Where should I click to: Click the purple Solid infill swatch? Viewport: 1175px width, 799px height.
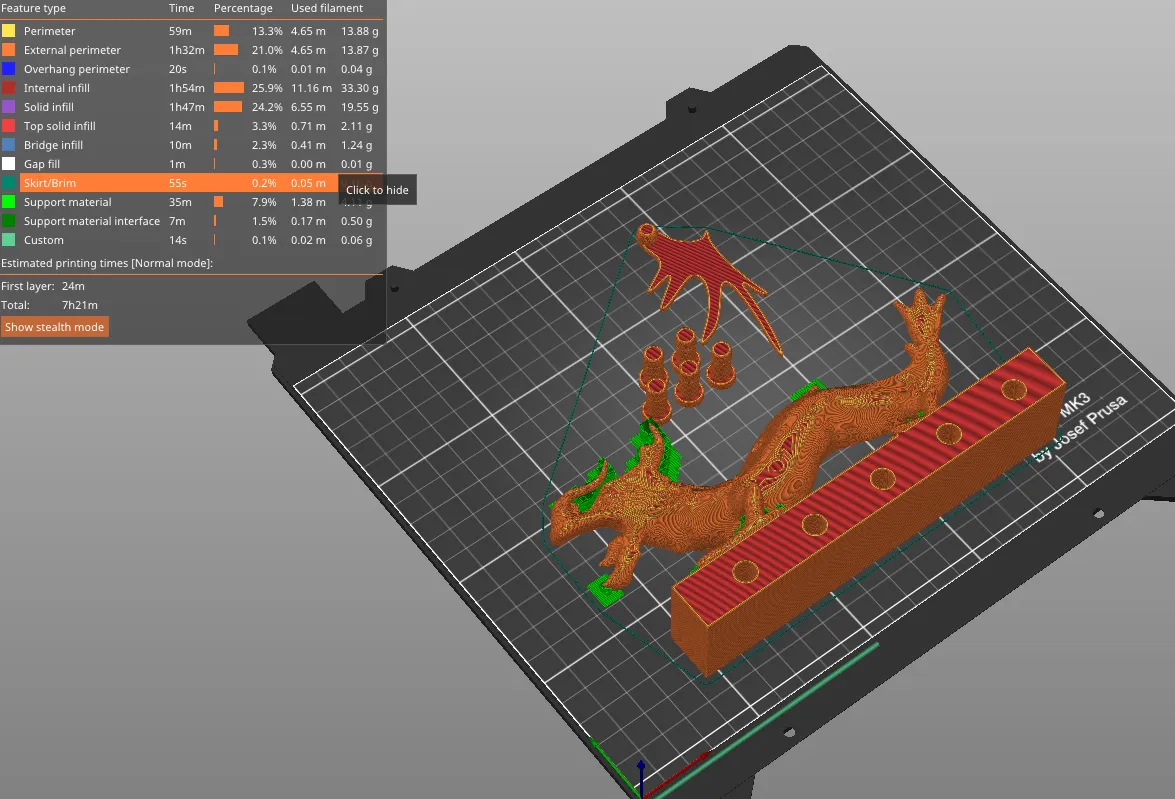[8, 107]
